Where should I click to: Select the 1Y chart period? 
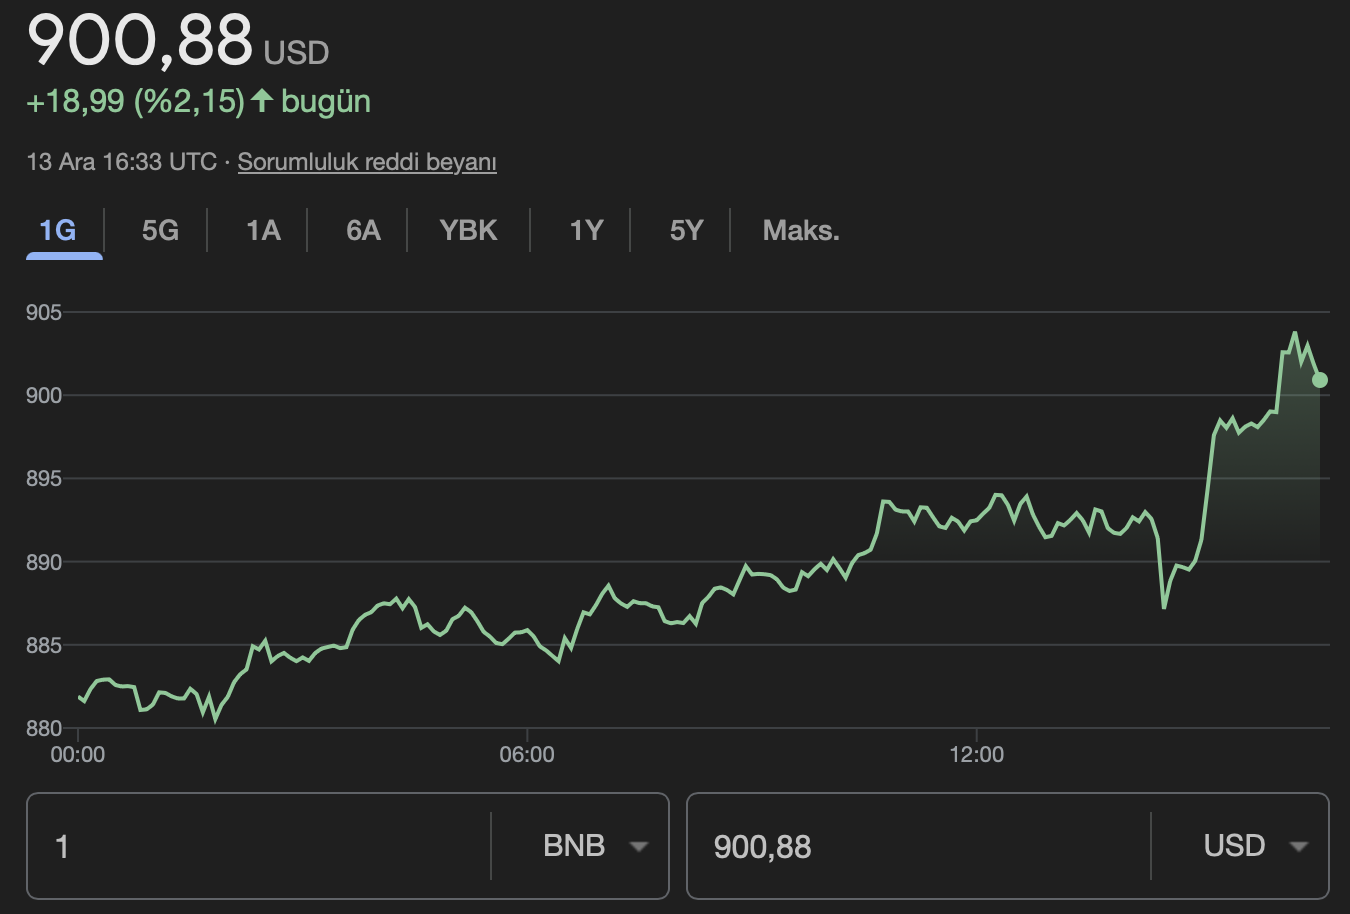pos(585,230)
